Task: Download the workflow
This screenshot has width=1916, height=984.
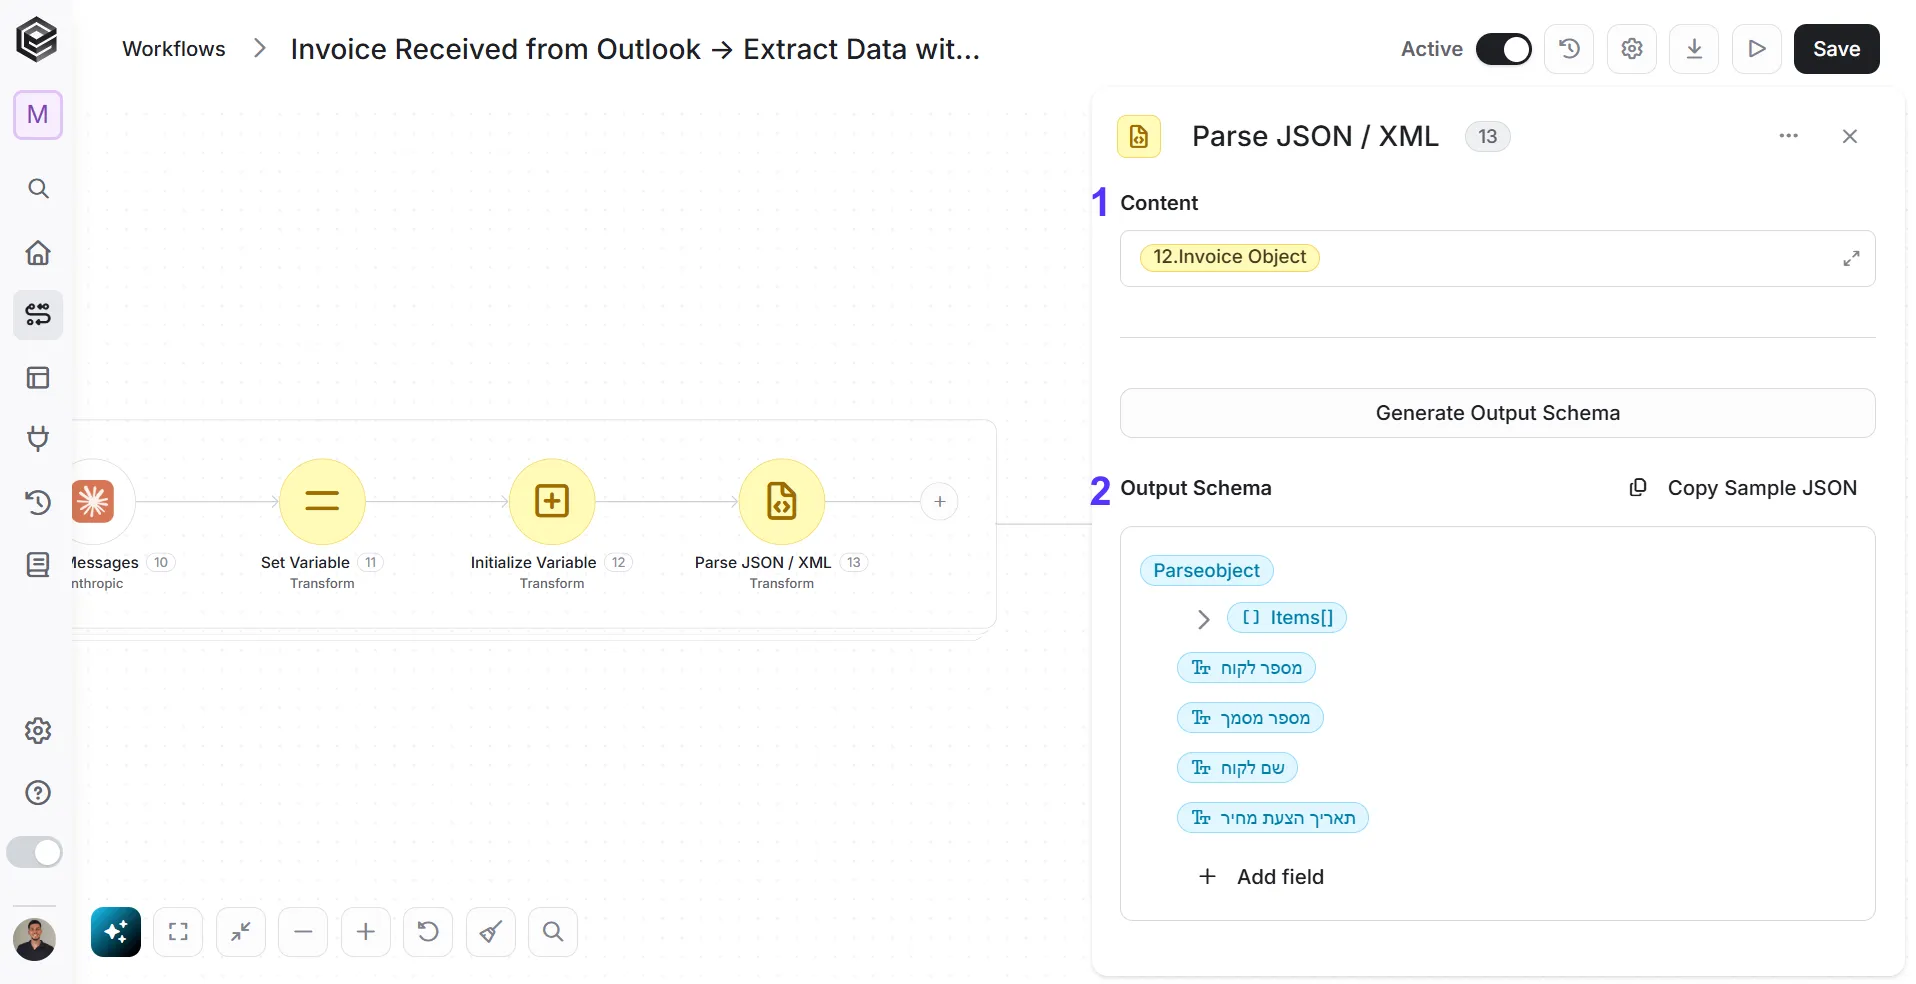Action: (x=1694, y=49)
